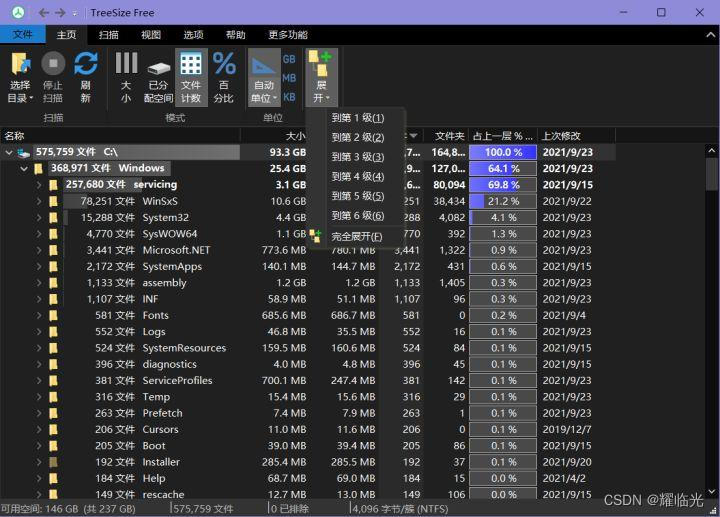
Task: Collapse the Windows folder node
Action: tap(24, 169)
